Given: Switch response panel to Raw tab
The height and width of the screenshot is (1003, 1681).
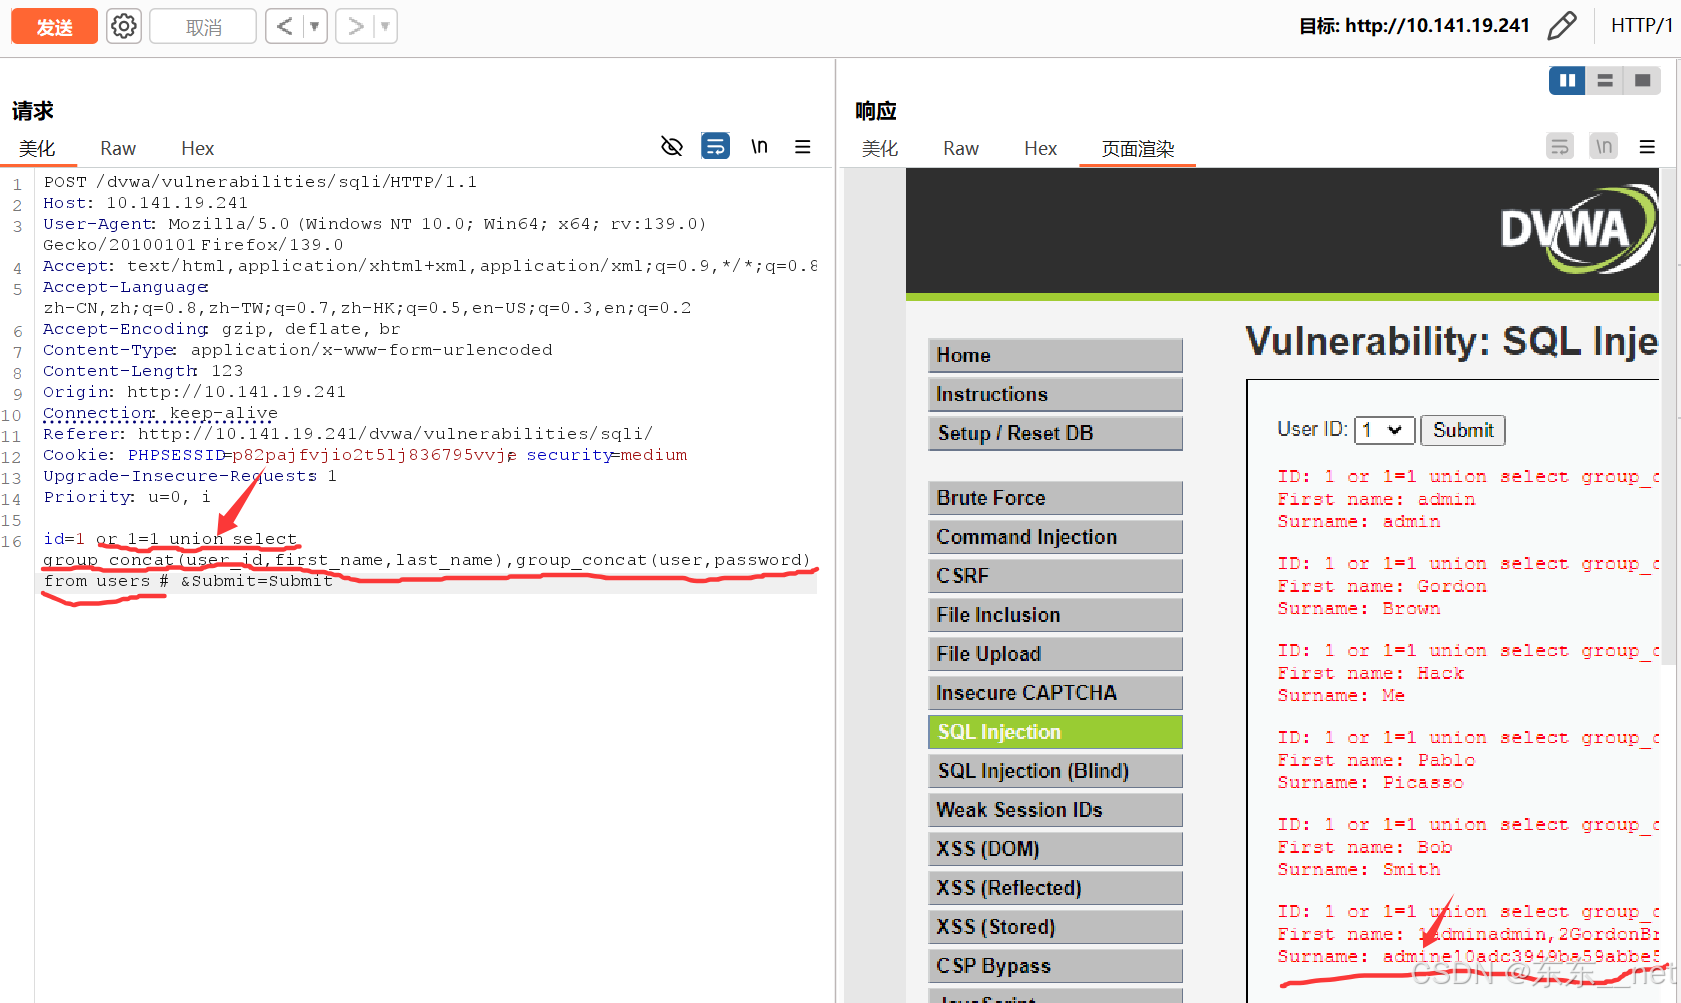Looking at the screenshot, I should coord(961,148).
